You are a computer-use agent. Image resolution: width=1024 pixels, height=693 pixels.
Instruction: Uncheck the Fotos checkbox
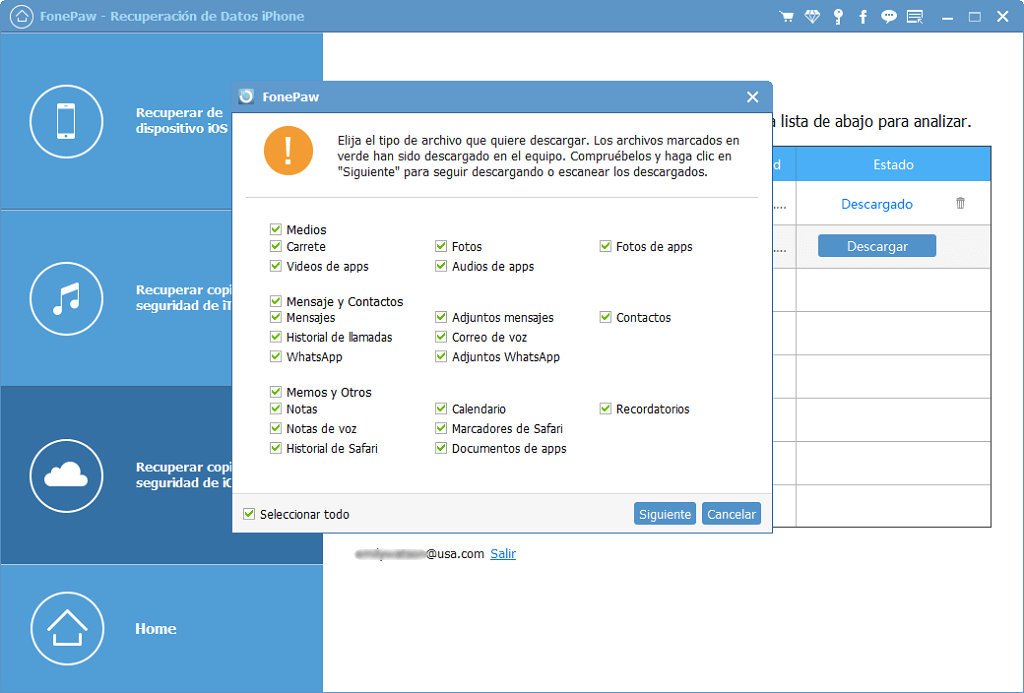point(441,246)
